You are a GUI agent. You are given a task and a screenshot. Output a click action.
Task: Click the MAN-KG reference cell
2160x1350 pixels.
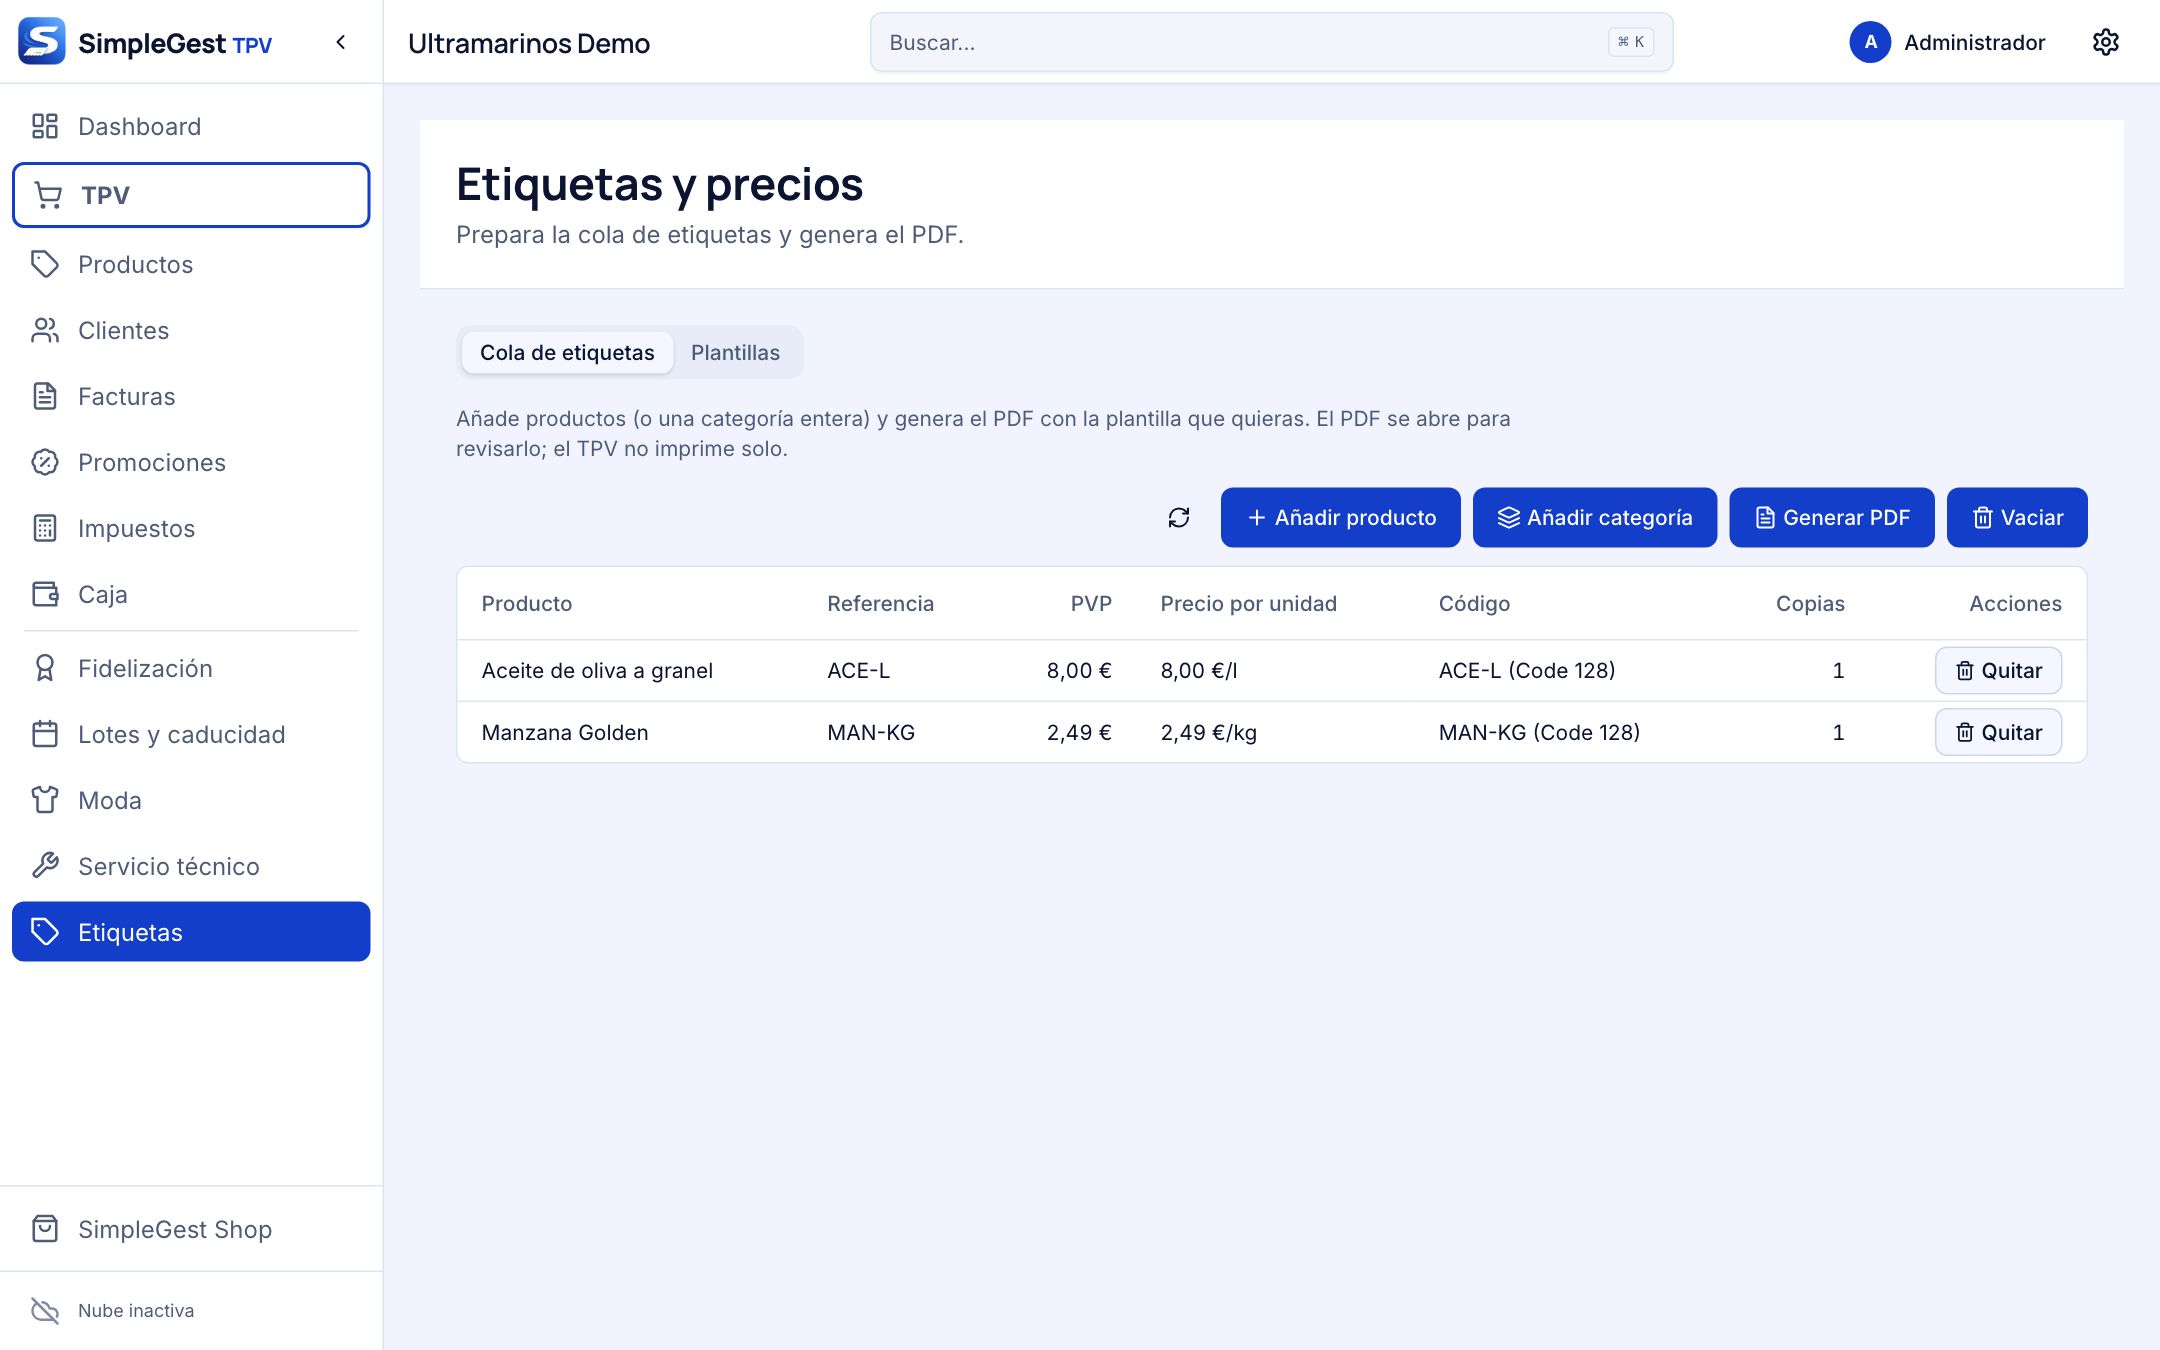(871, 733)
